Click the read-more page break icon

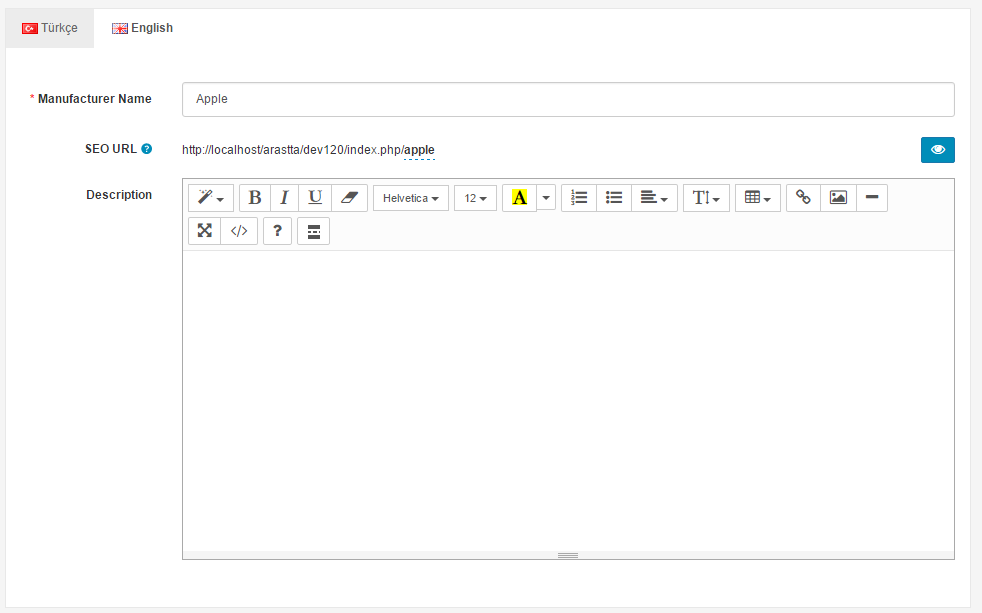(314, 231)
